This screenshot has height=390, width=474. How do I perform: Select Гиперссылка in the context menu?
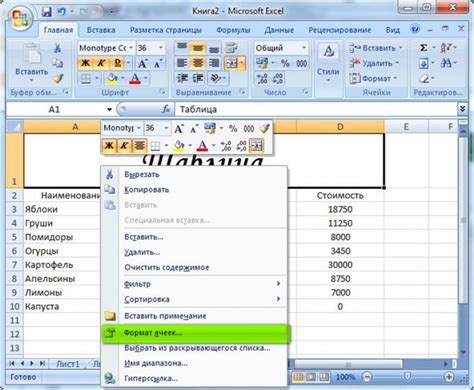pyautogui.click(x=151, y=378)
